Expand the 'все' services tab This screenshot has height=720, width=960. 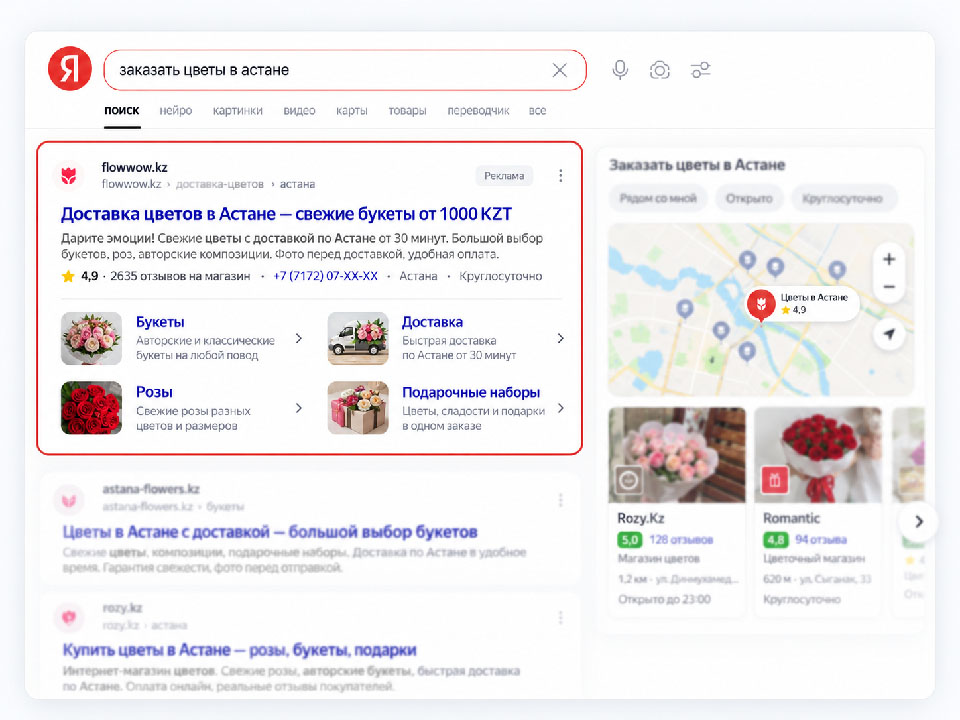[x=538, y=111]
